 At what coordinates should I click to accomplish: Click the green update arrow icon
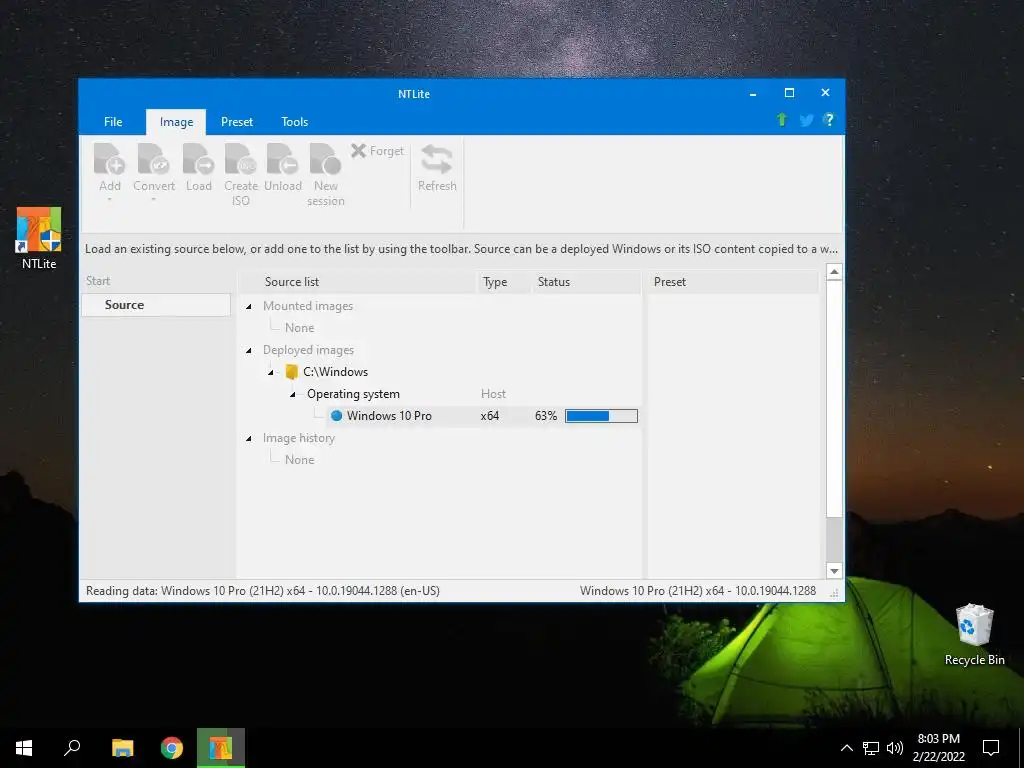(x=782, y=120)
